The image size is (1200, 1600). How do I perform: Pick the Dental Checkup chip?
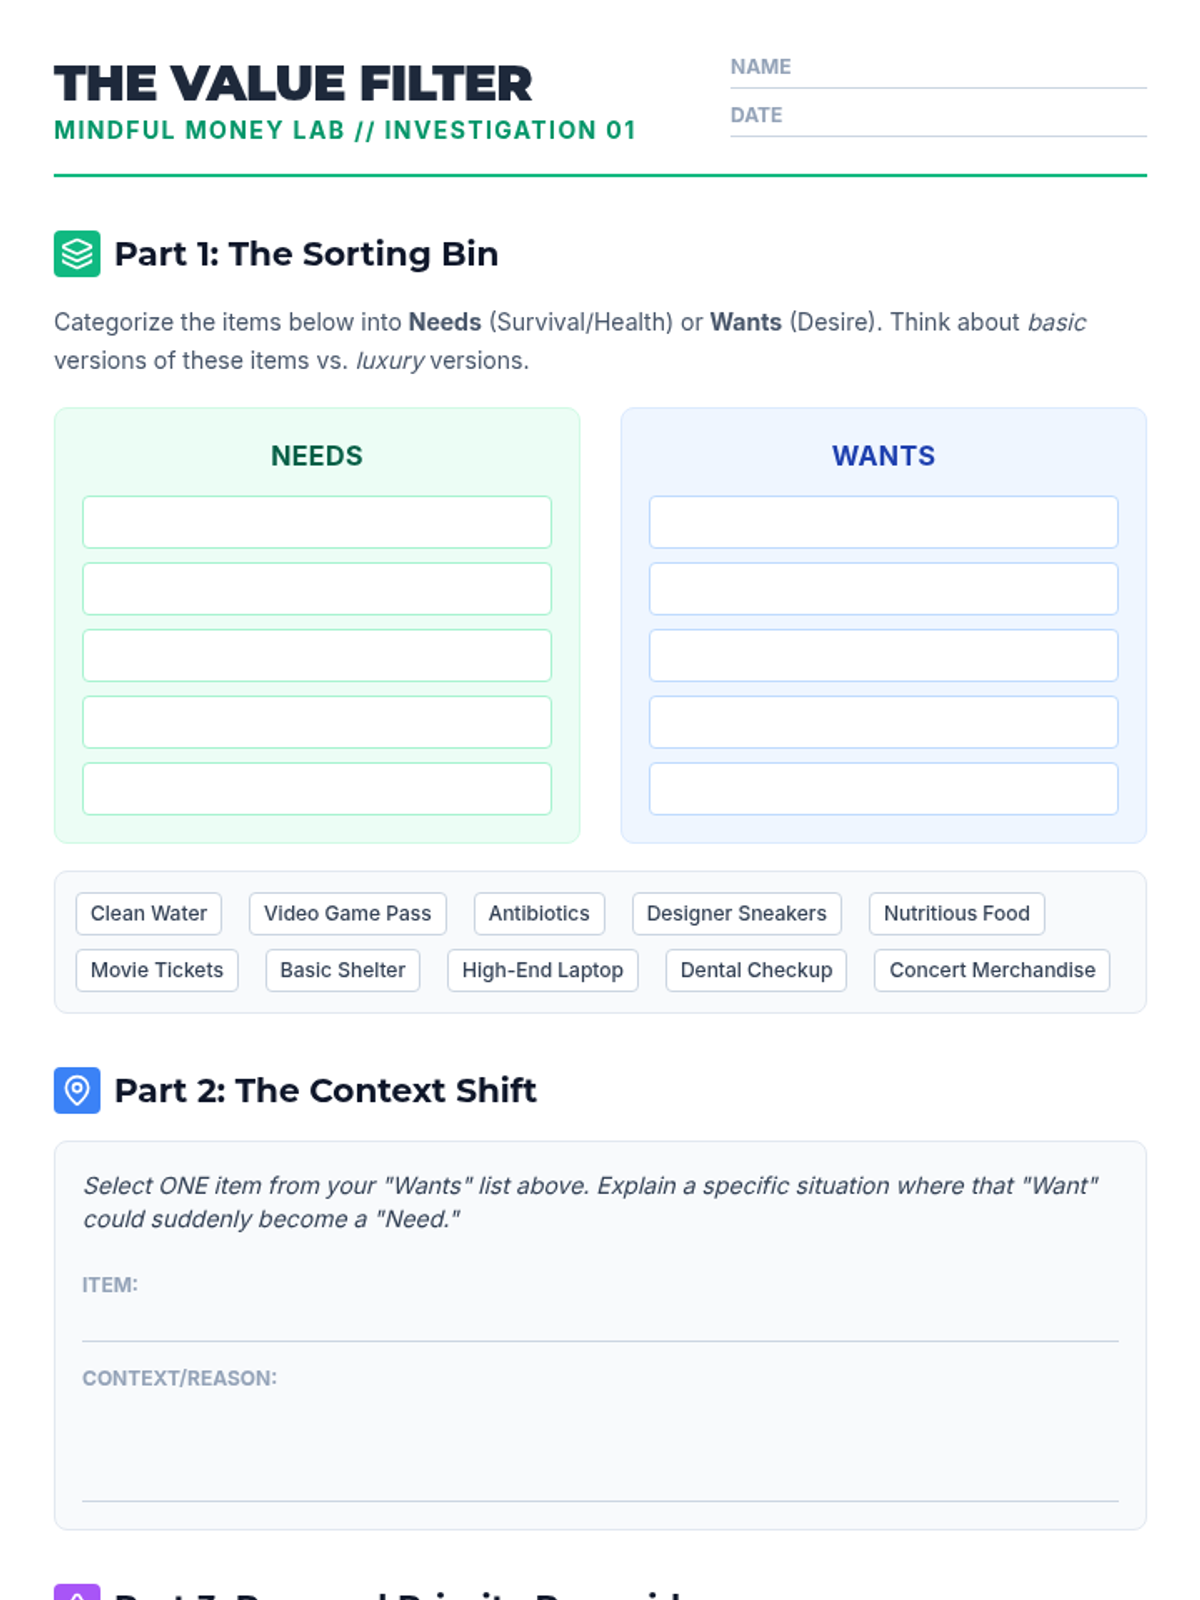point(756,970)
